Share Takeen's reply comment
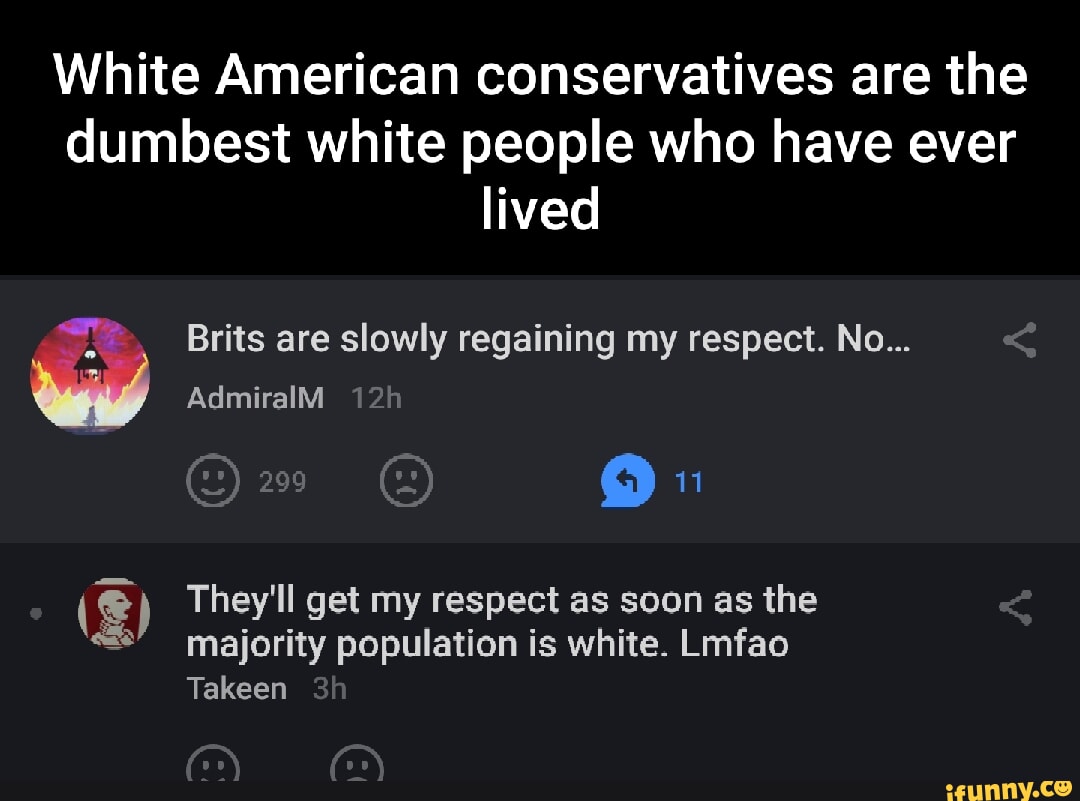 [1015, 606]
